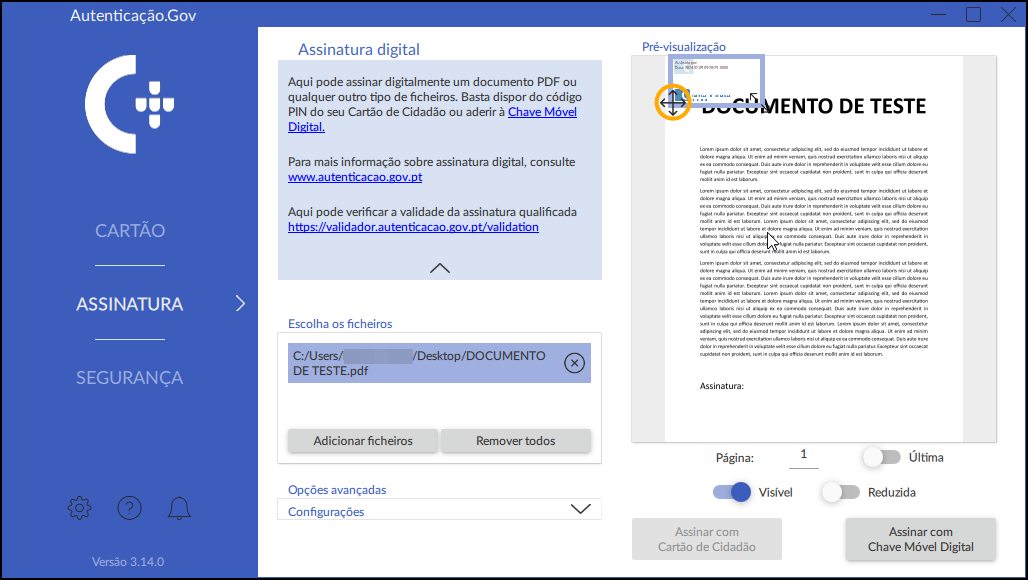This screenshot has height=580, width=1028.
Task: Click the signature move crosshair icon
Action: [673, 102]
